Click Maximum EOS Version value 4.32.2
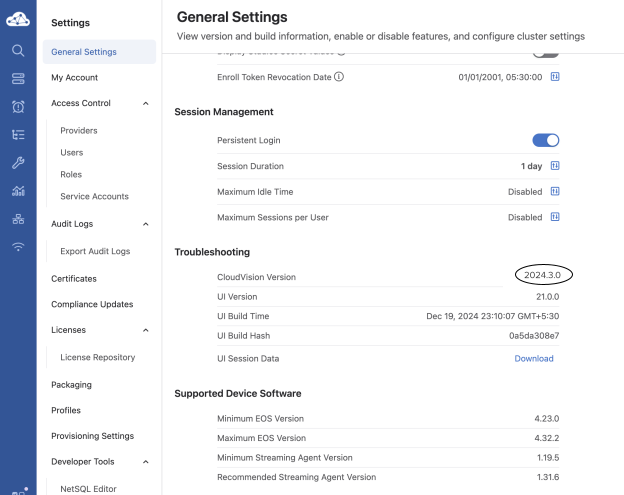The width and height of the screenshot is (624, 495). 546,438
